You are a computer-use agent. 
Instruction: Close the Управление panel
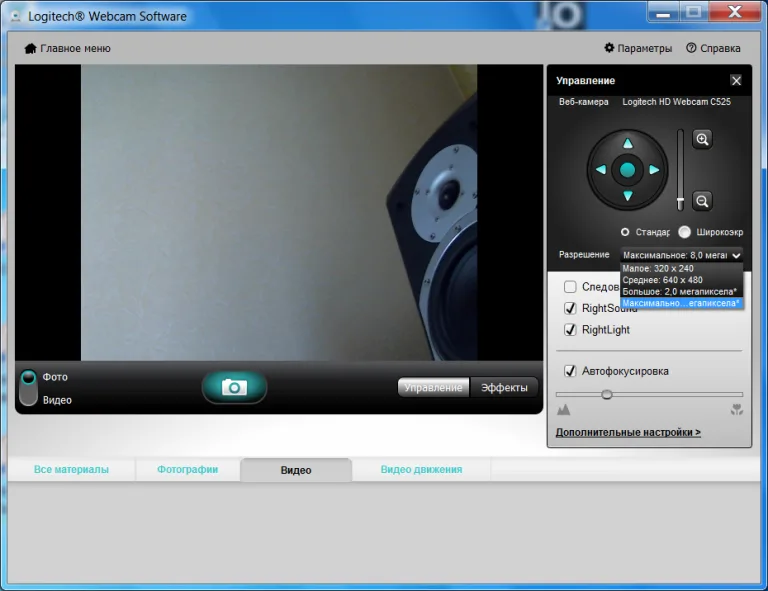point(736,81)
